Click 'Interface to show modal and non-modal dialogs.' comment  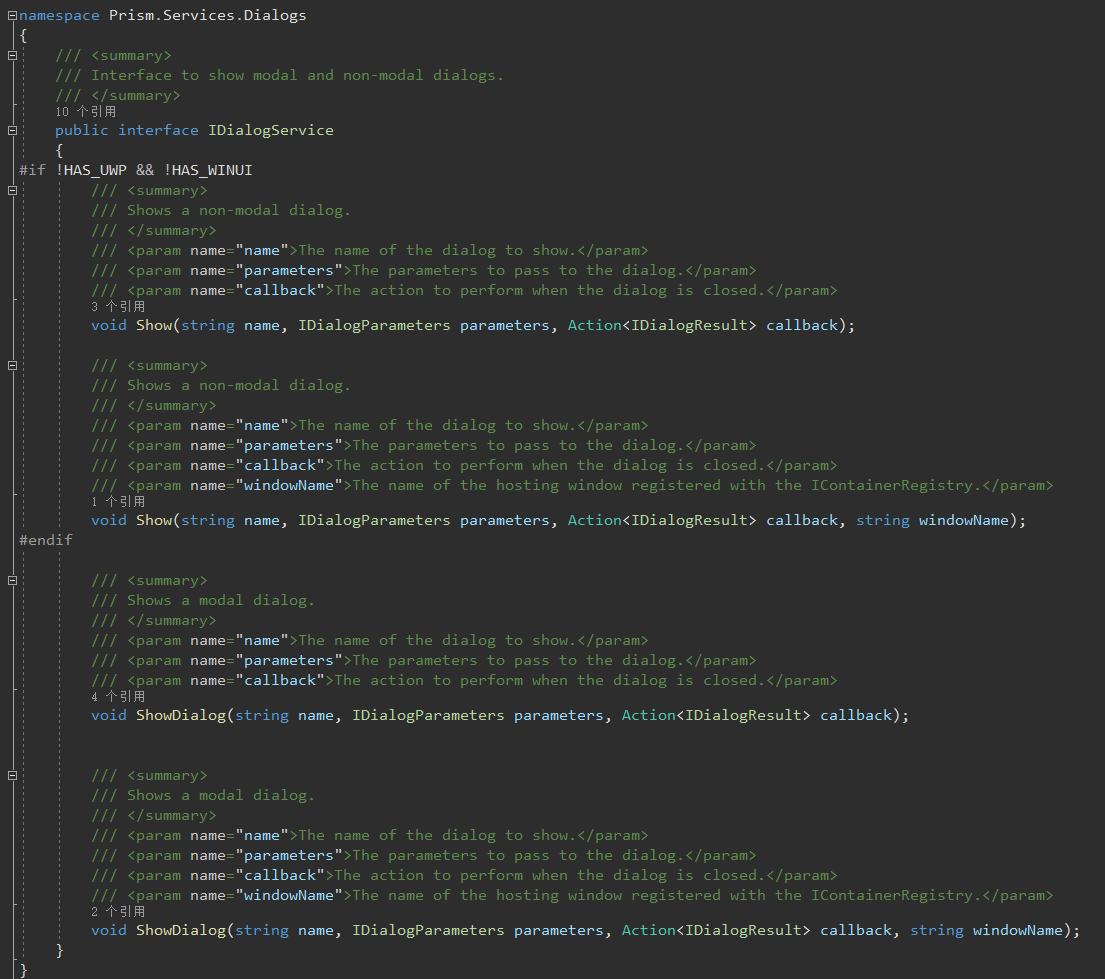click(x=297, y=75)
